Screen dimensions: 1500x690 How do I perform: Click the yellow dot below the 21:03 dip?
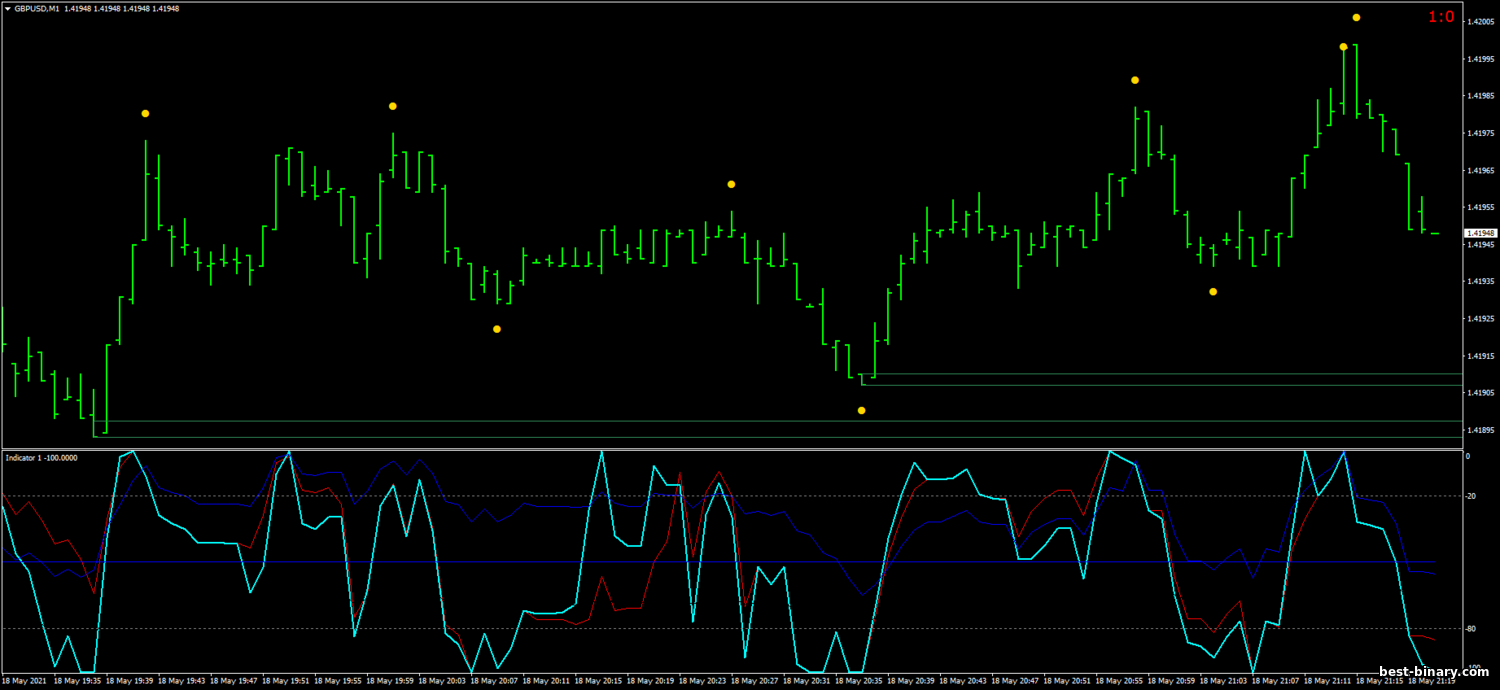click(1213, 292)
